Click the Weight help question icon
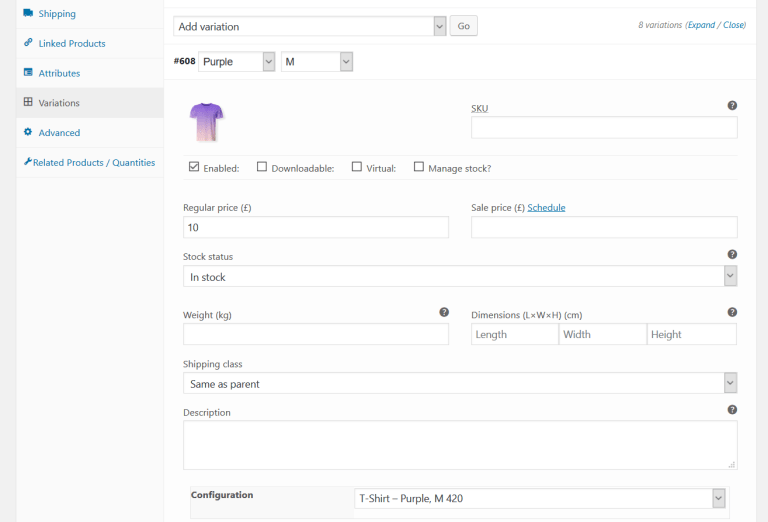 pyautogui.click(x=444, y=312)
